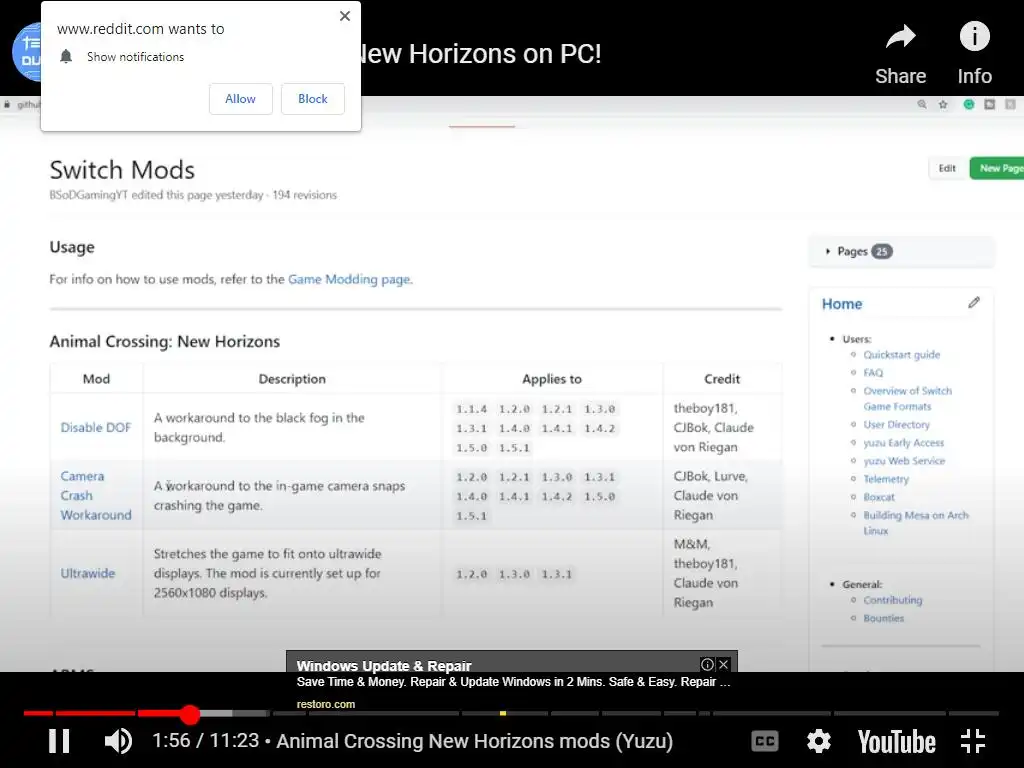The height and width of the screenshot is (768, 1024).
Task: Open the Disable DOF mod link
Action: coord(96,427)
